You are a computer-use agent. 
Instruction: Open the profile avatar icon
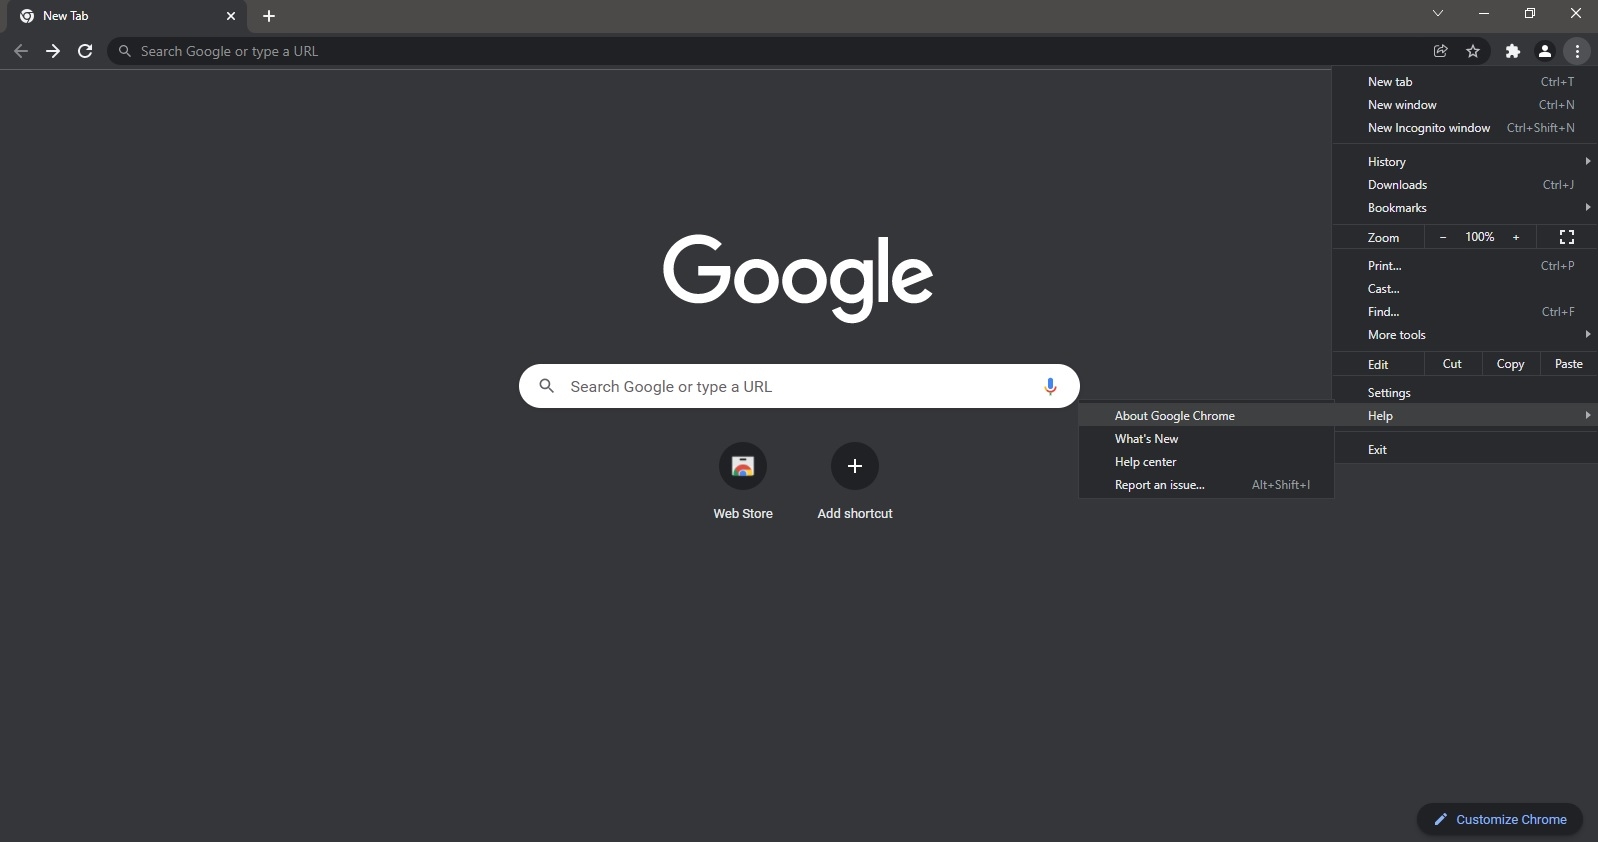[1545, 51]
